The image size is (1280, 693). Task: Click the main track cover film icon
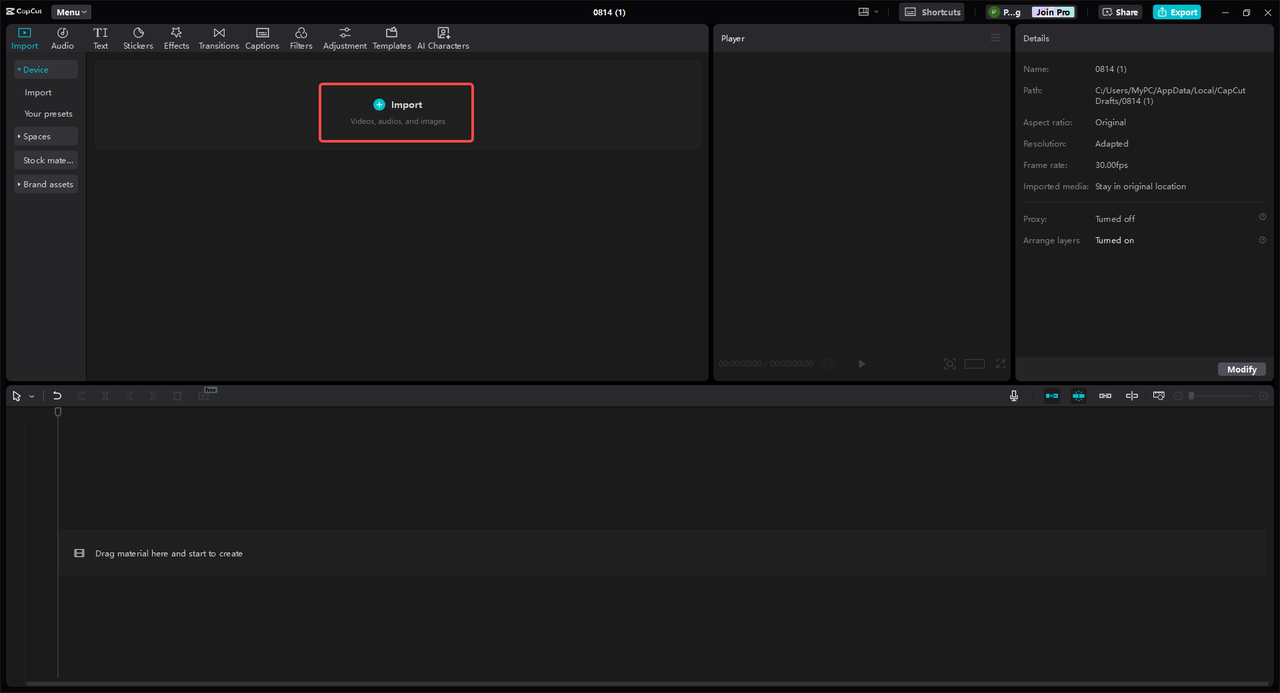coord(79,553)
